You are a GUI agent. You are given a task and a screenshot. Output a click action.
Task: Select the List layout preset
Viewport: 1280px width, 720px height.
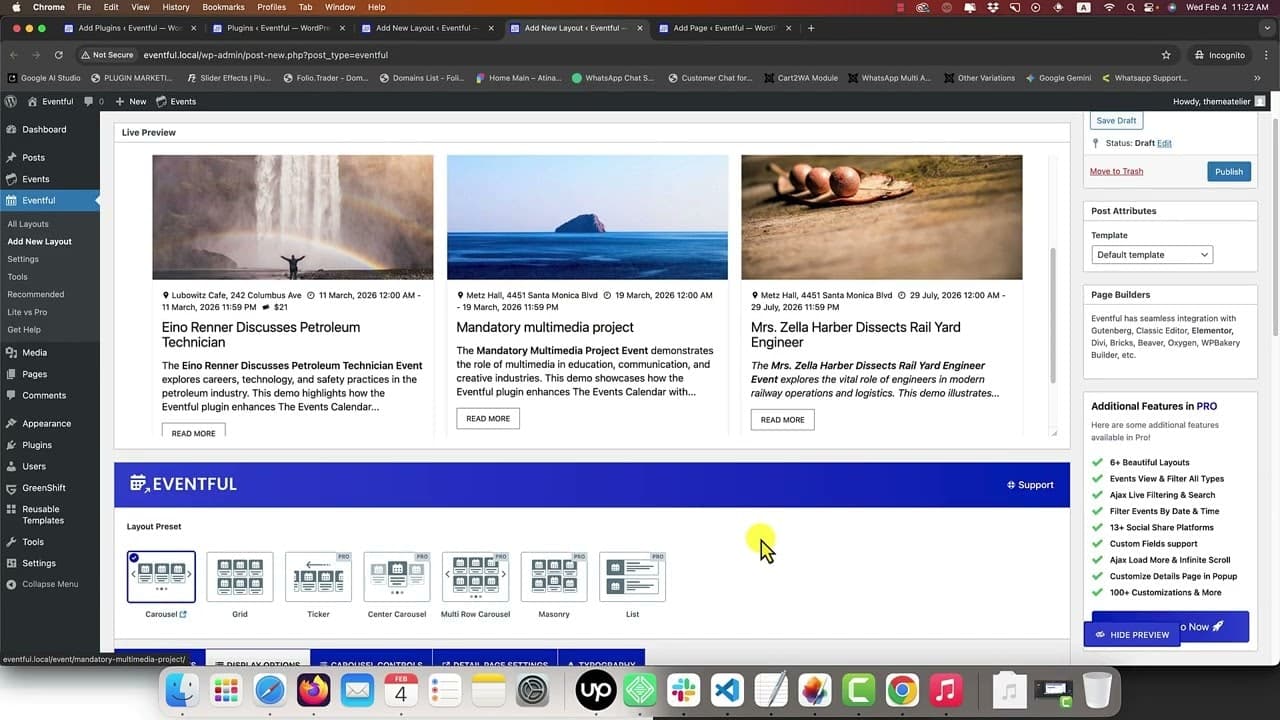point(632,577)
